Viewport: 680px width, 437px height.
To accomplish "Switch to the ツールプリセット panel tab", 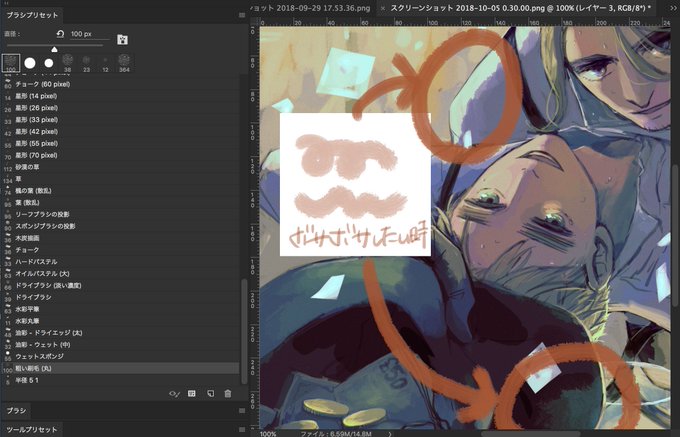I will pyautogui.click(x=32, y=430).
